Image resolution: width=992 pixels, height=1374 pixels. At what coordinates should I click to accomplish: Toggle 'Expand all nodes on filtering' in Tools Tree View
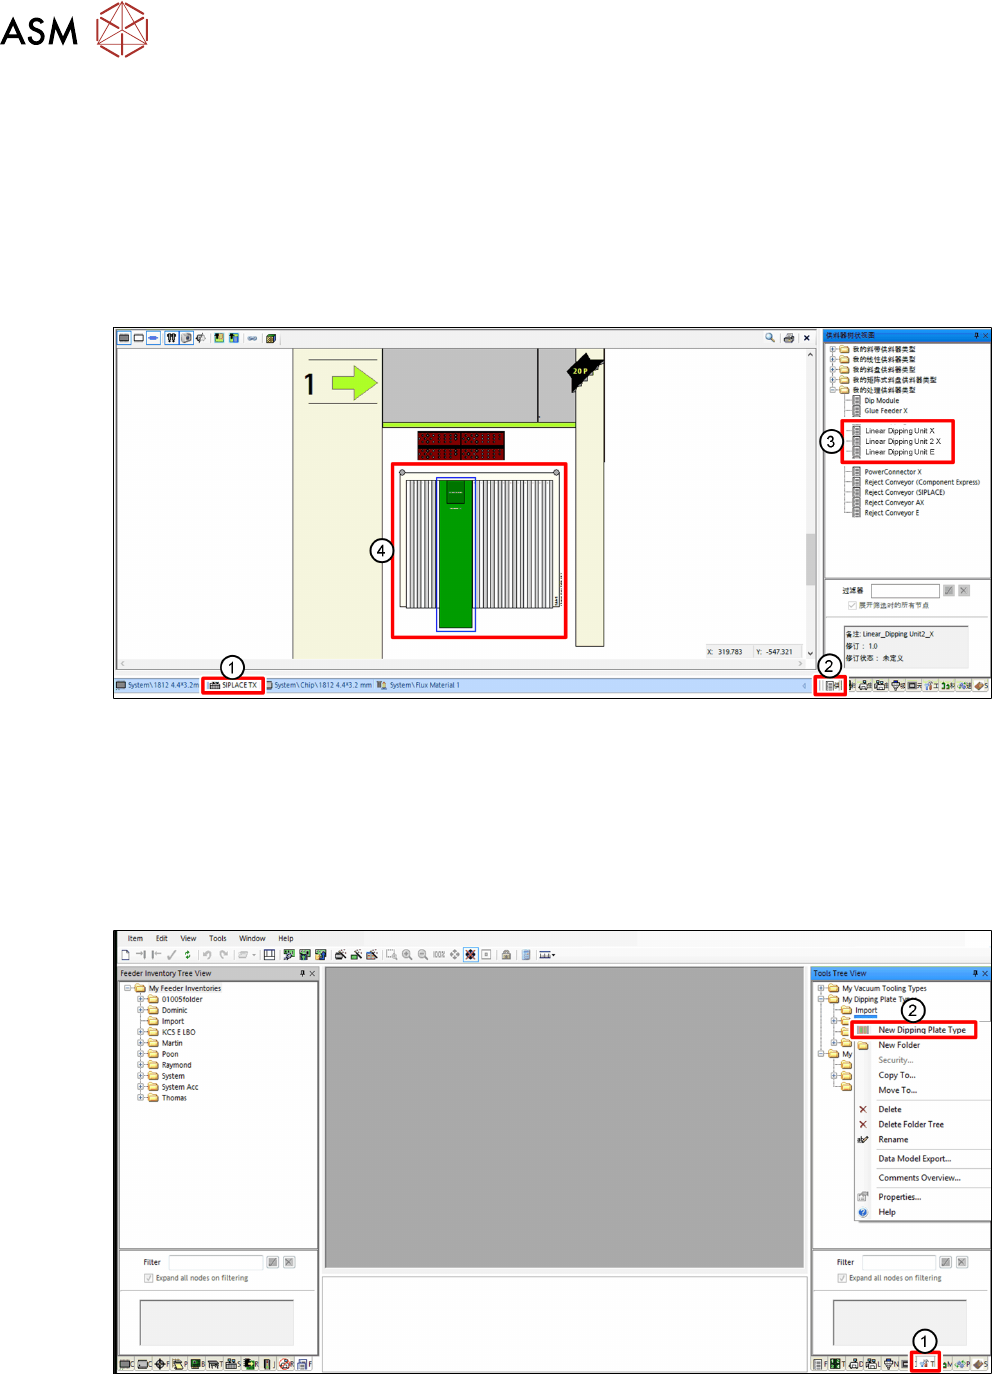842,1278
